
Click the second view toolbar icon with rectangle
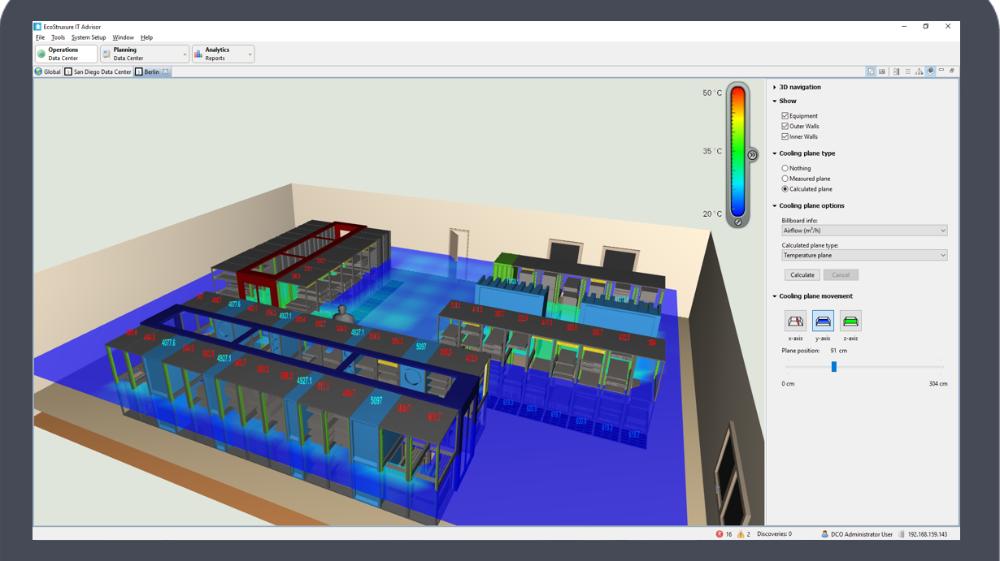[882, 71]
